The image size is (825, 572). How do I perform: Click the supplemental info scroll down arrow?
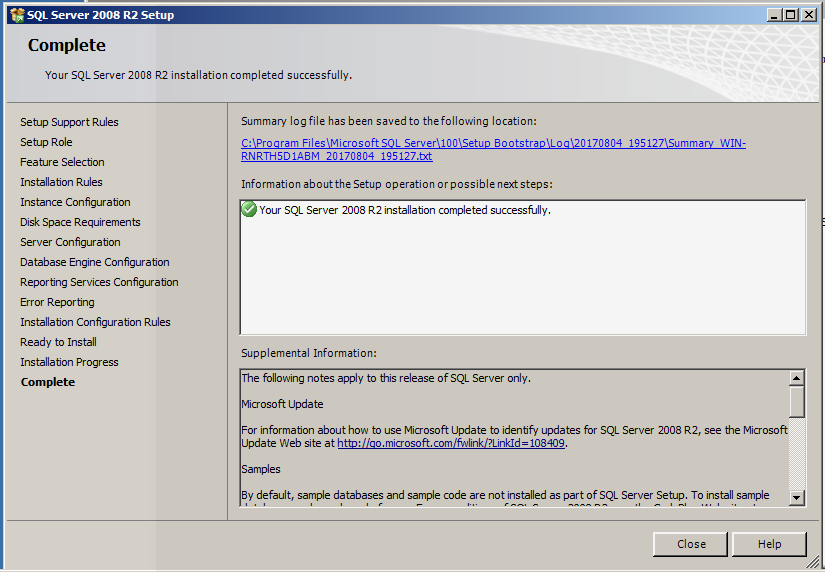coord(797,497)
